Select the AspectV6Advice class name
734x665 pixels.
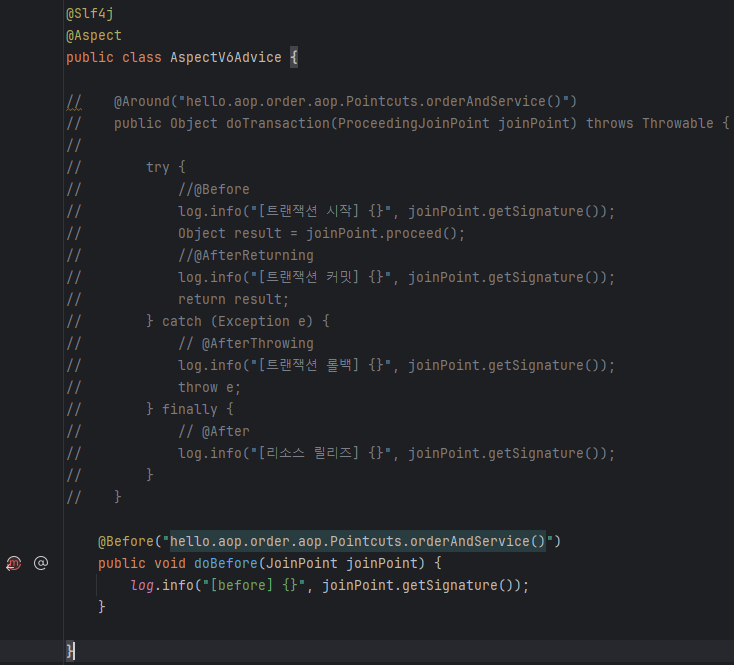[226, 58]
